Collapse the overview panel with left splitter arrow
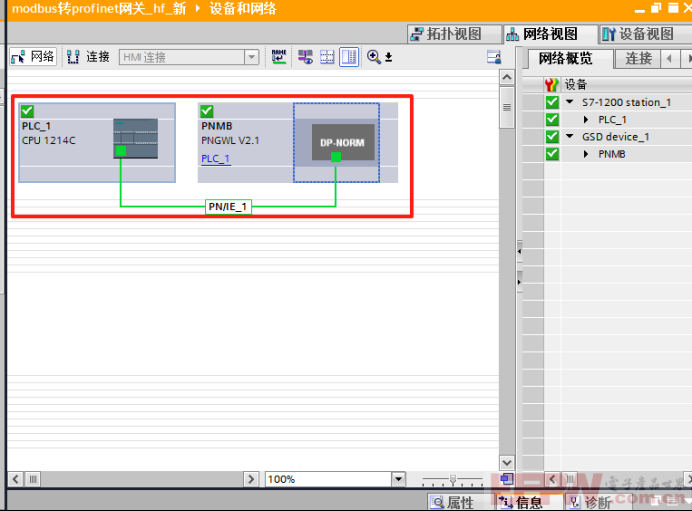 click(519, 252)
